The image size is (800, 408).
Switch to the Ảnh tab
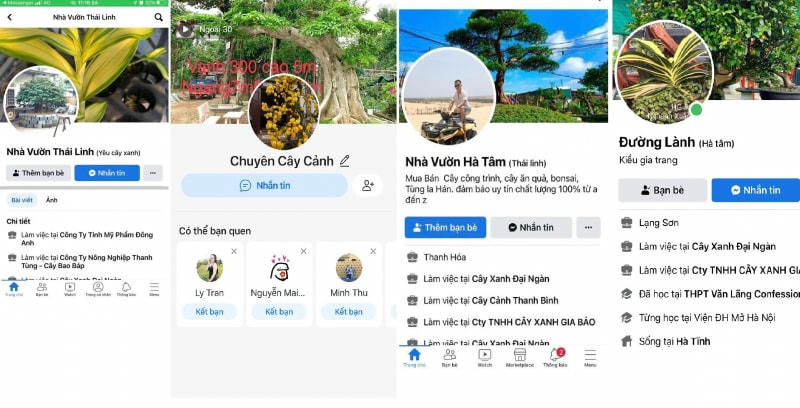[x=52, y=200]
